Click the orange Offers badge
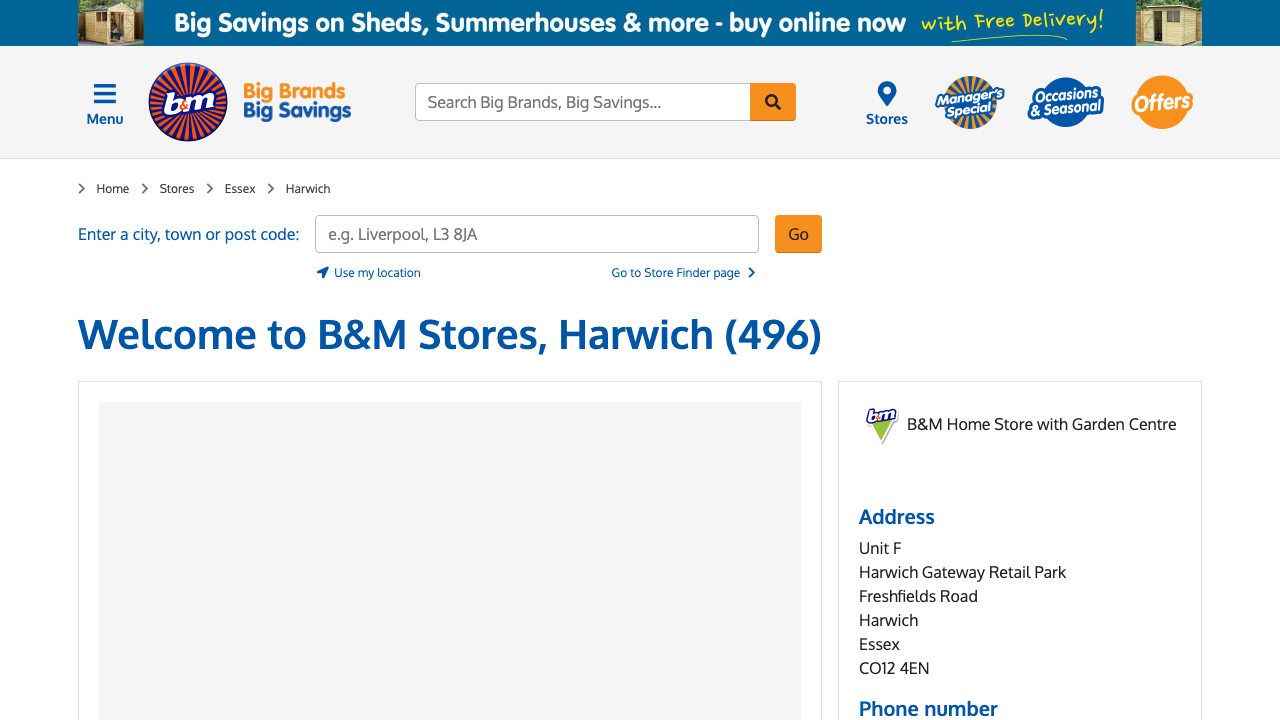 pyautogui.click(x=1162, y=102)
